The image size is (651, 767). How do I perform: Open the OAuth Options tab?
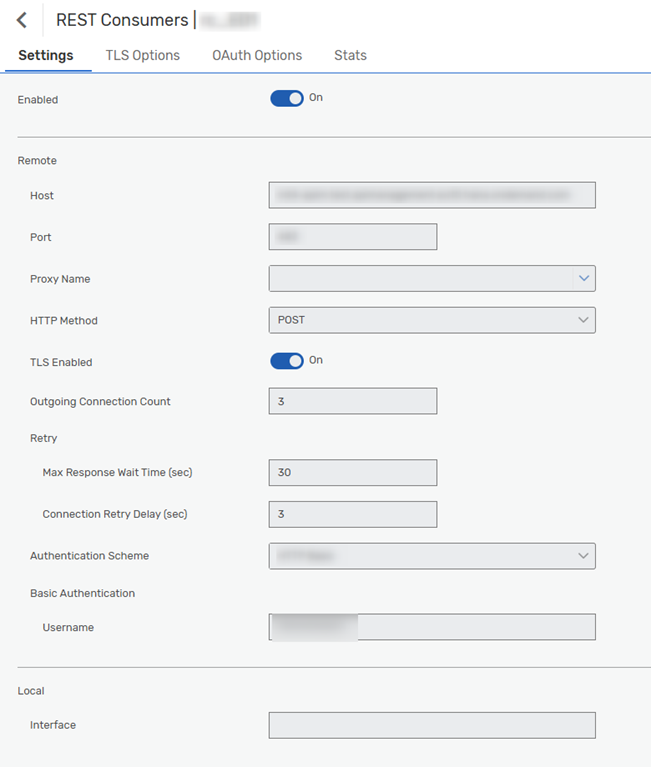(257, 55)
